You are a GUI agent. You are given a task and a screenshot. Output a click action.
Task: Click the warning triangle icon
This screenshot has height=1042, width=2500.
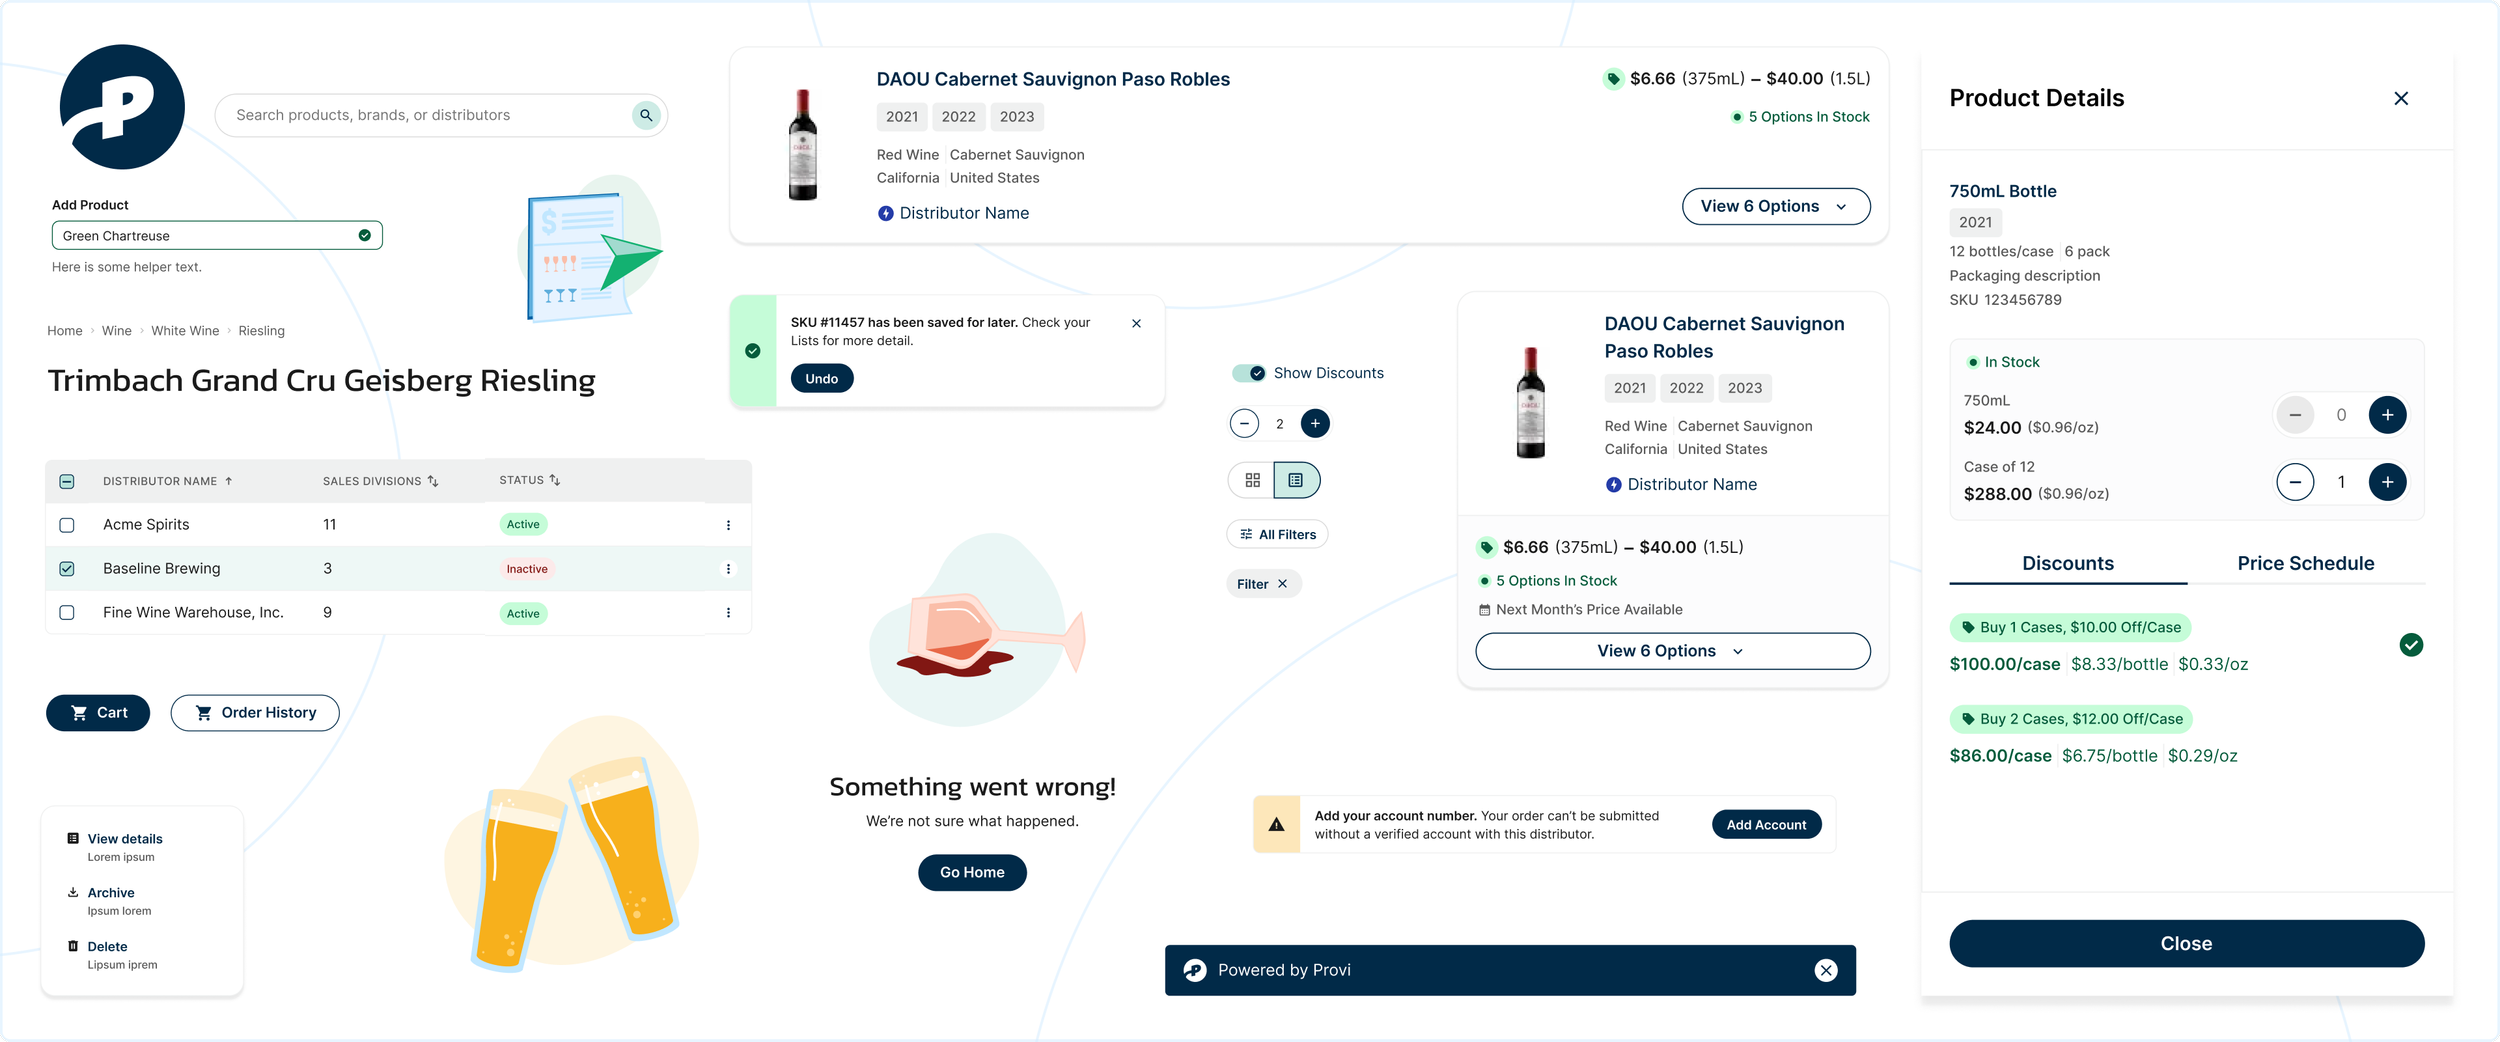point(1276,825)
